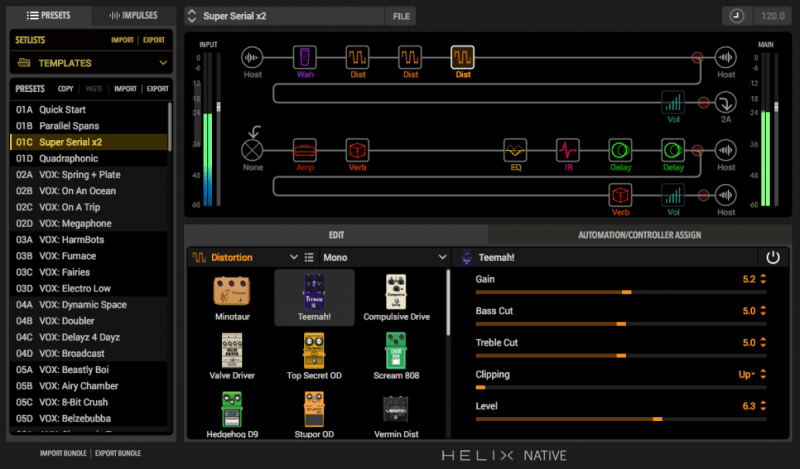The image size is (800, 469).
Task: Click the path 2B Host output block
Action: pos(726,195)
